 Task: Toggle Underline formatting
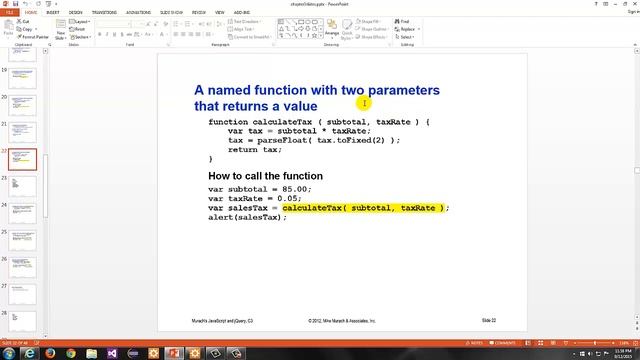(x=114, y=35)
